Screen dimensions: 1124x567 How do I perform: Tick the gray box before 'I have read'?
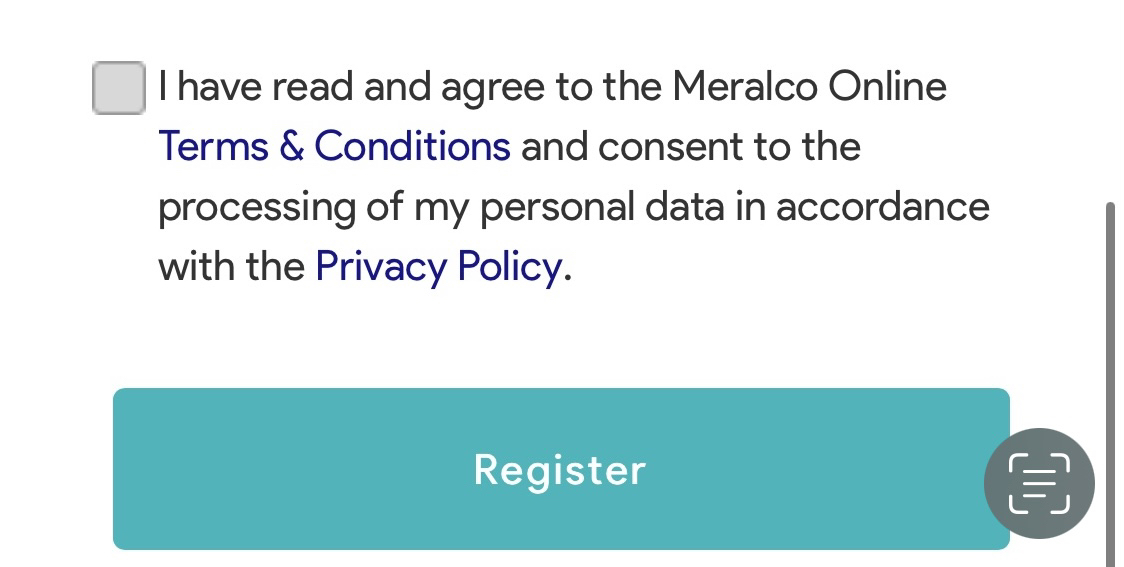[119, 87]
